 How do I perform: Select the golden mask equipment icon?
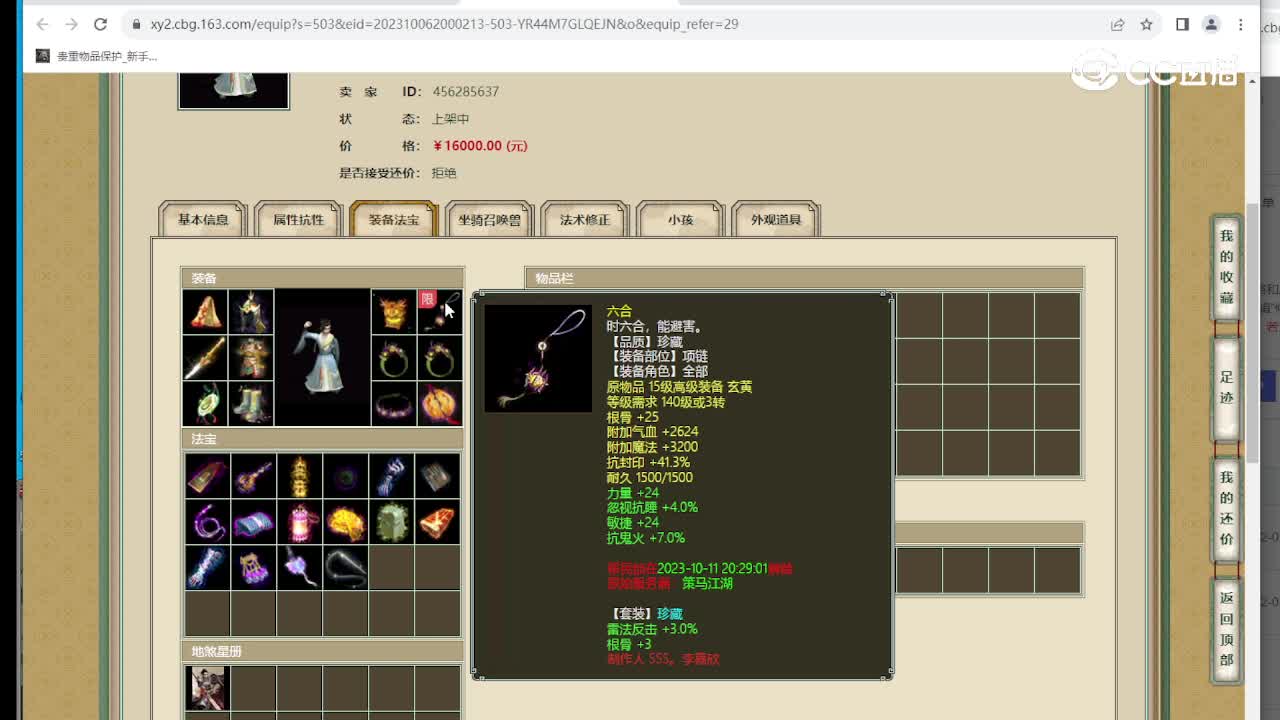[393, 312]
